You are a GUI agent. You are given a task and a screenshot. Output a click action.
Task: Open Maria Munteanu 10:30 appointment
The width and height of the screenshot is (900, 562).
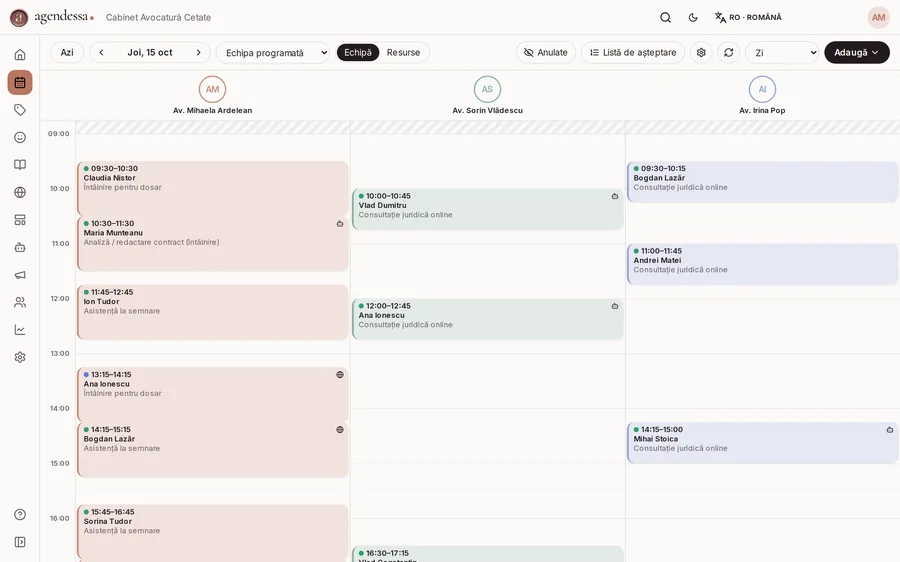(x=213, y=243)
